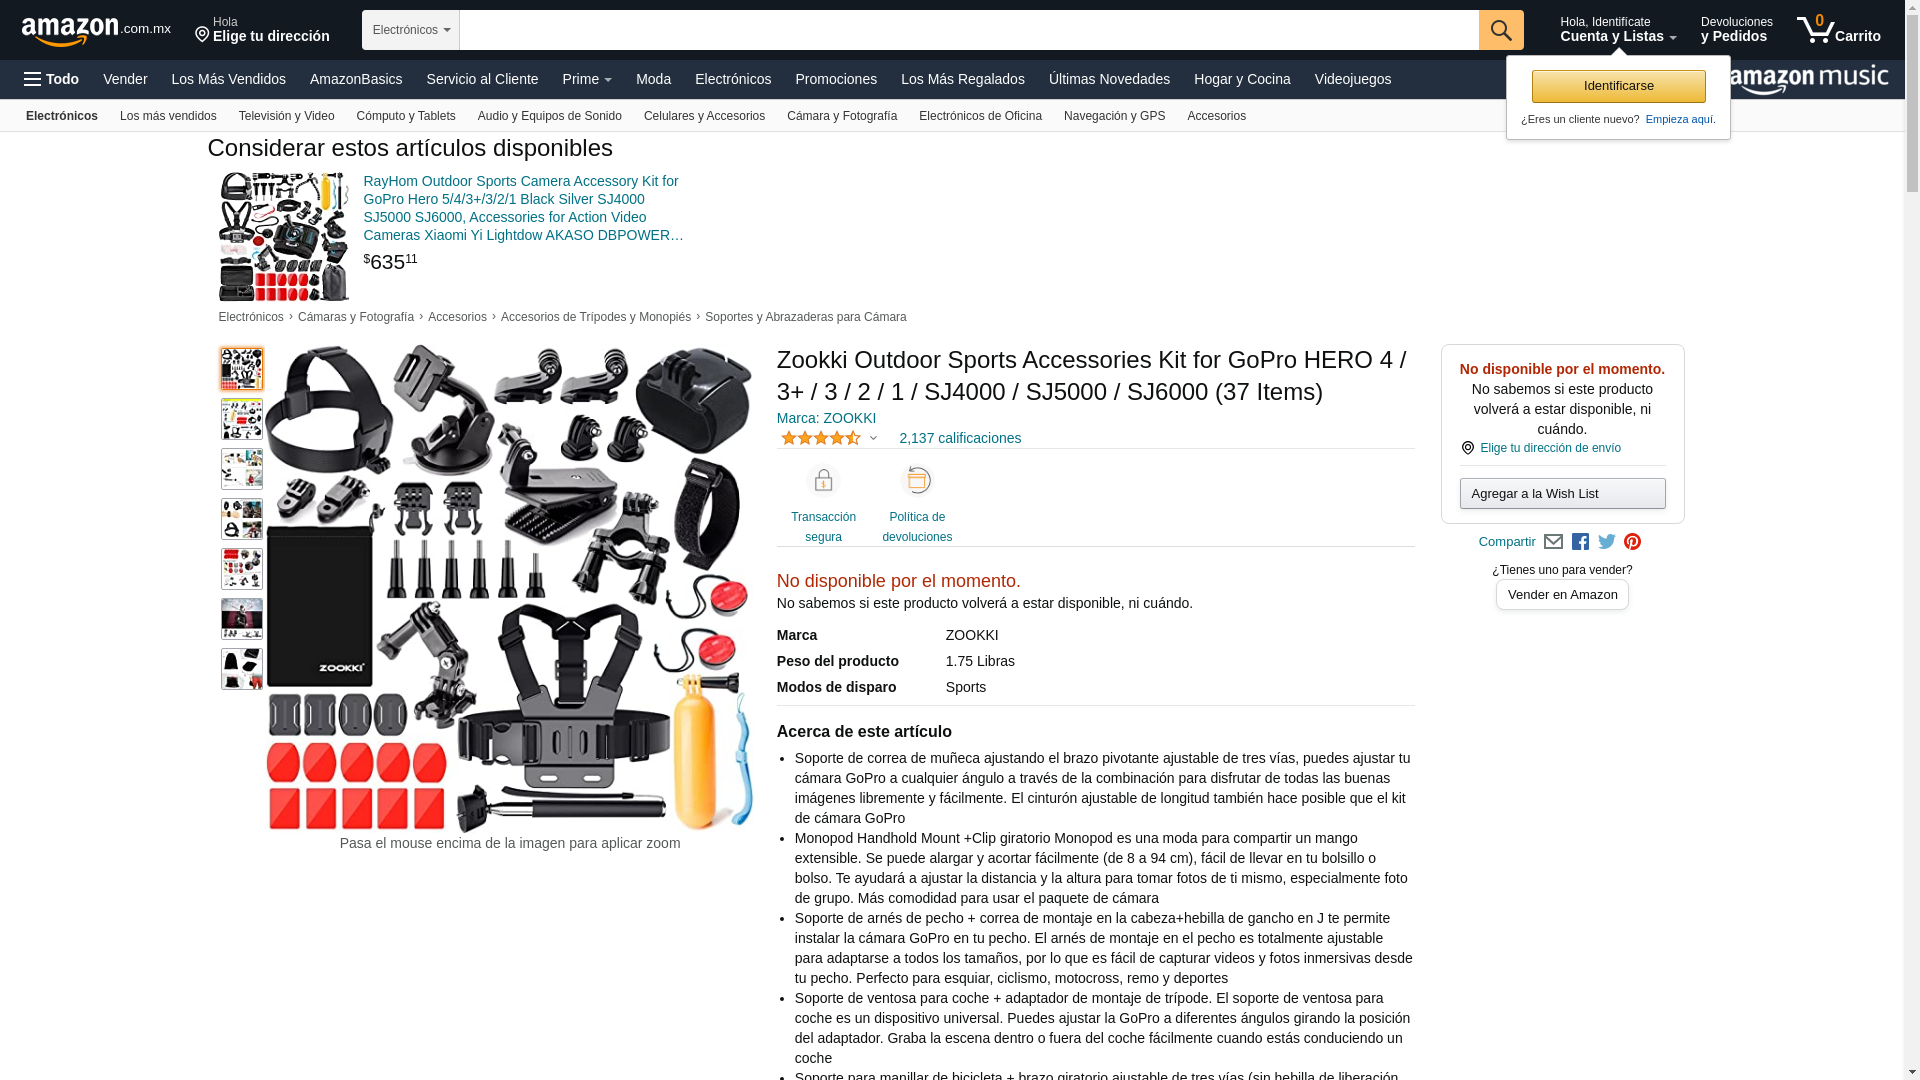Click into the search text field
This screenshot has height=1080, width=1920.
click(969, 30)
